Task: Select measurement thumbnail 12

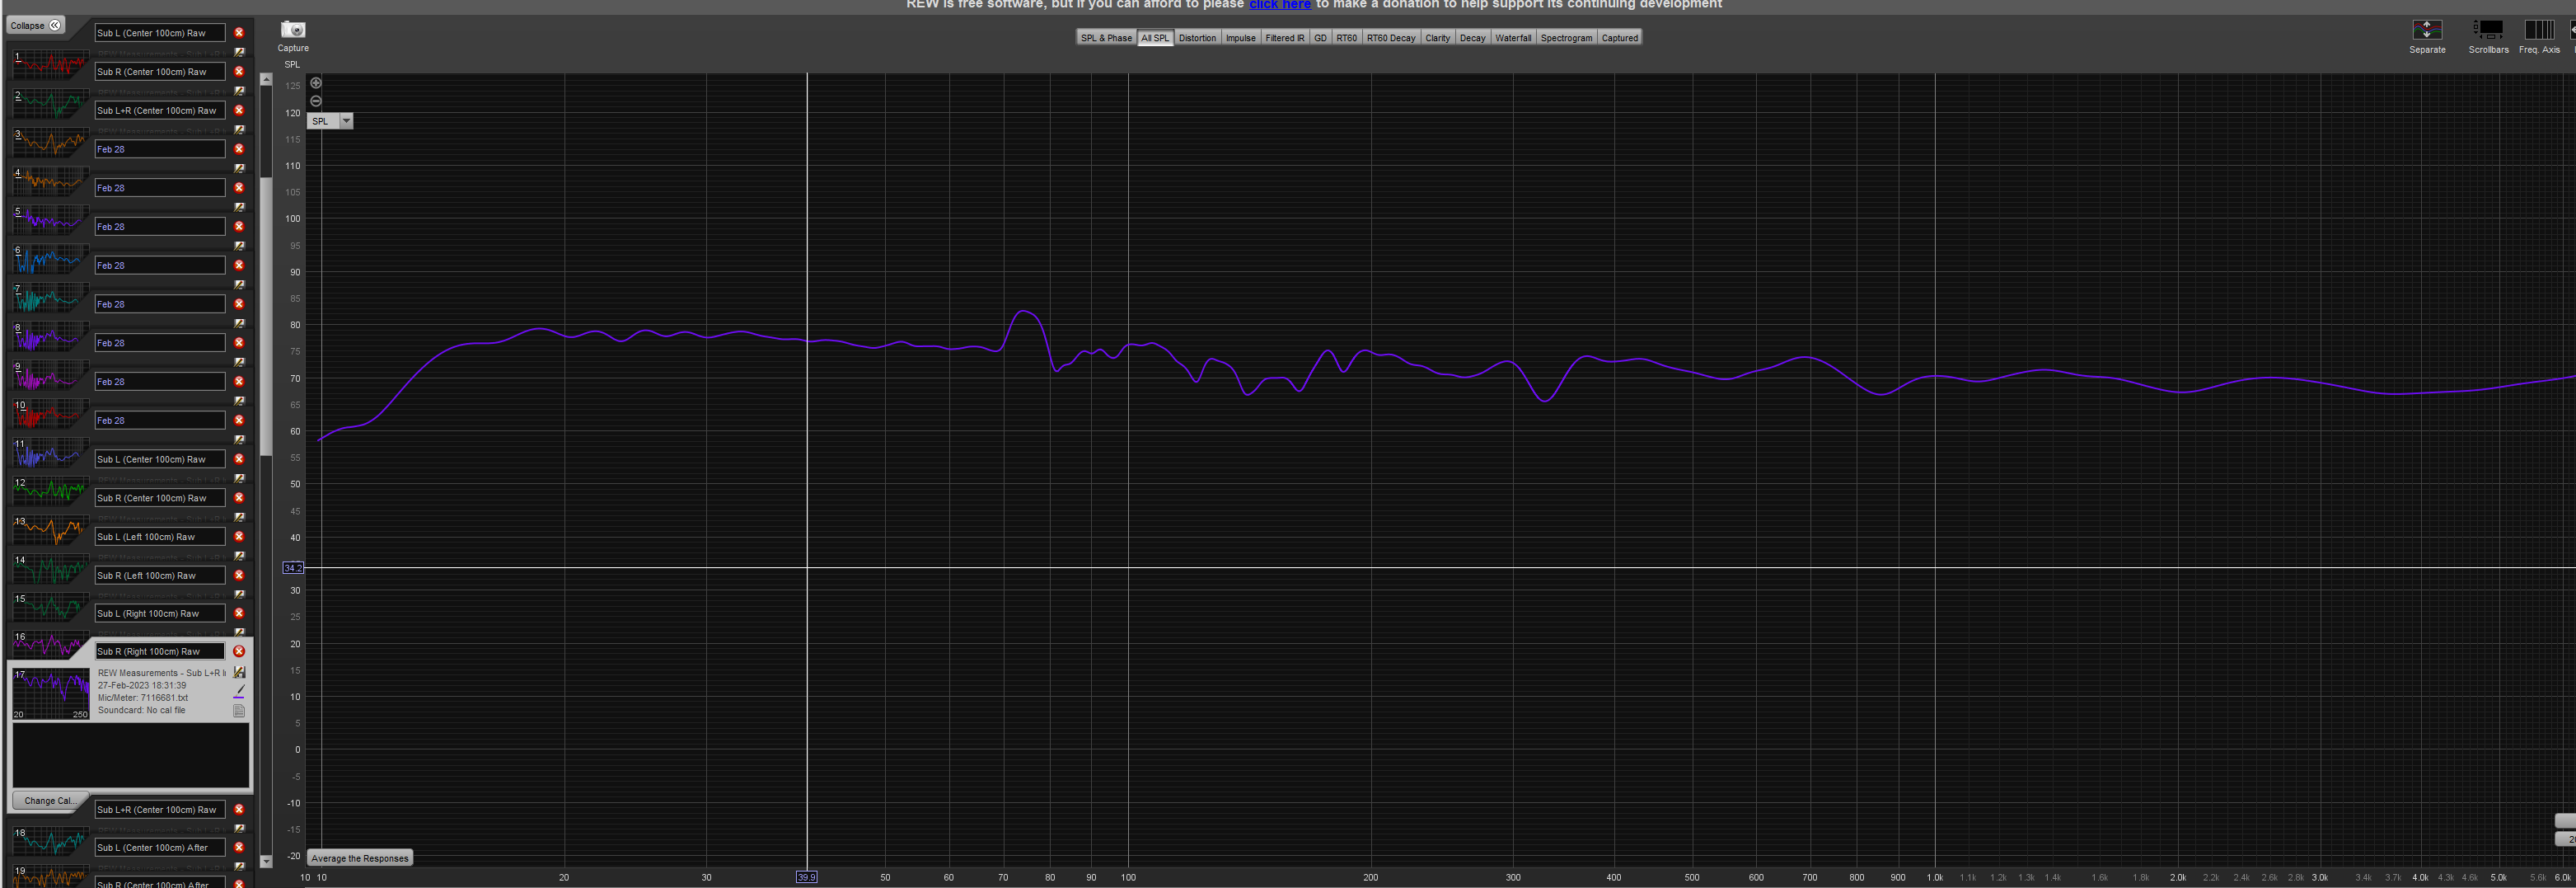Action: click(50, 491)
